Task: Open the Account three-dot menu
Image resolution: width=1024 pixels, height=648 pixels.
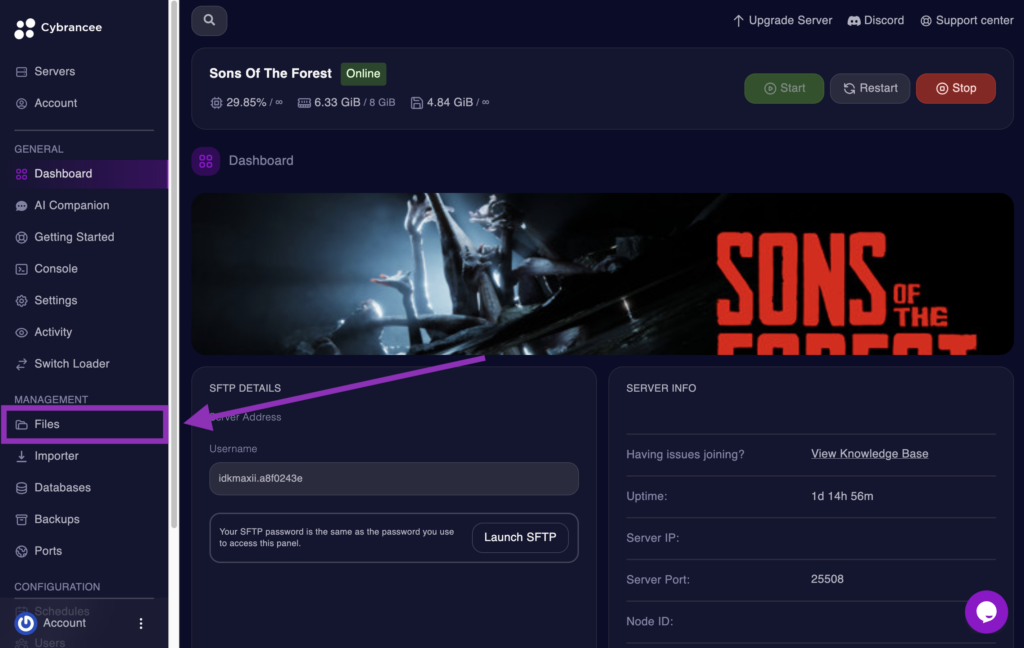Action: 141,623
